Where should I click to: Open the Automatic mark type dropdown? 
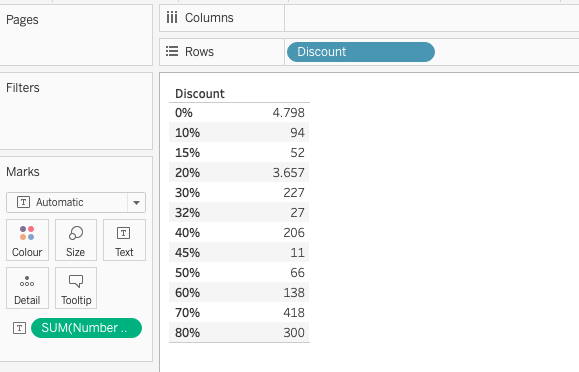76,202
